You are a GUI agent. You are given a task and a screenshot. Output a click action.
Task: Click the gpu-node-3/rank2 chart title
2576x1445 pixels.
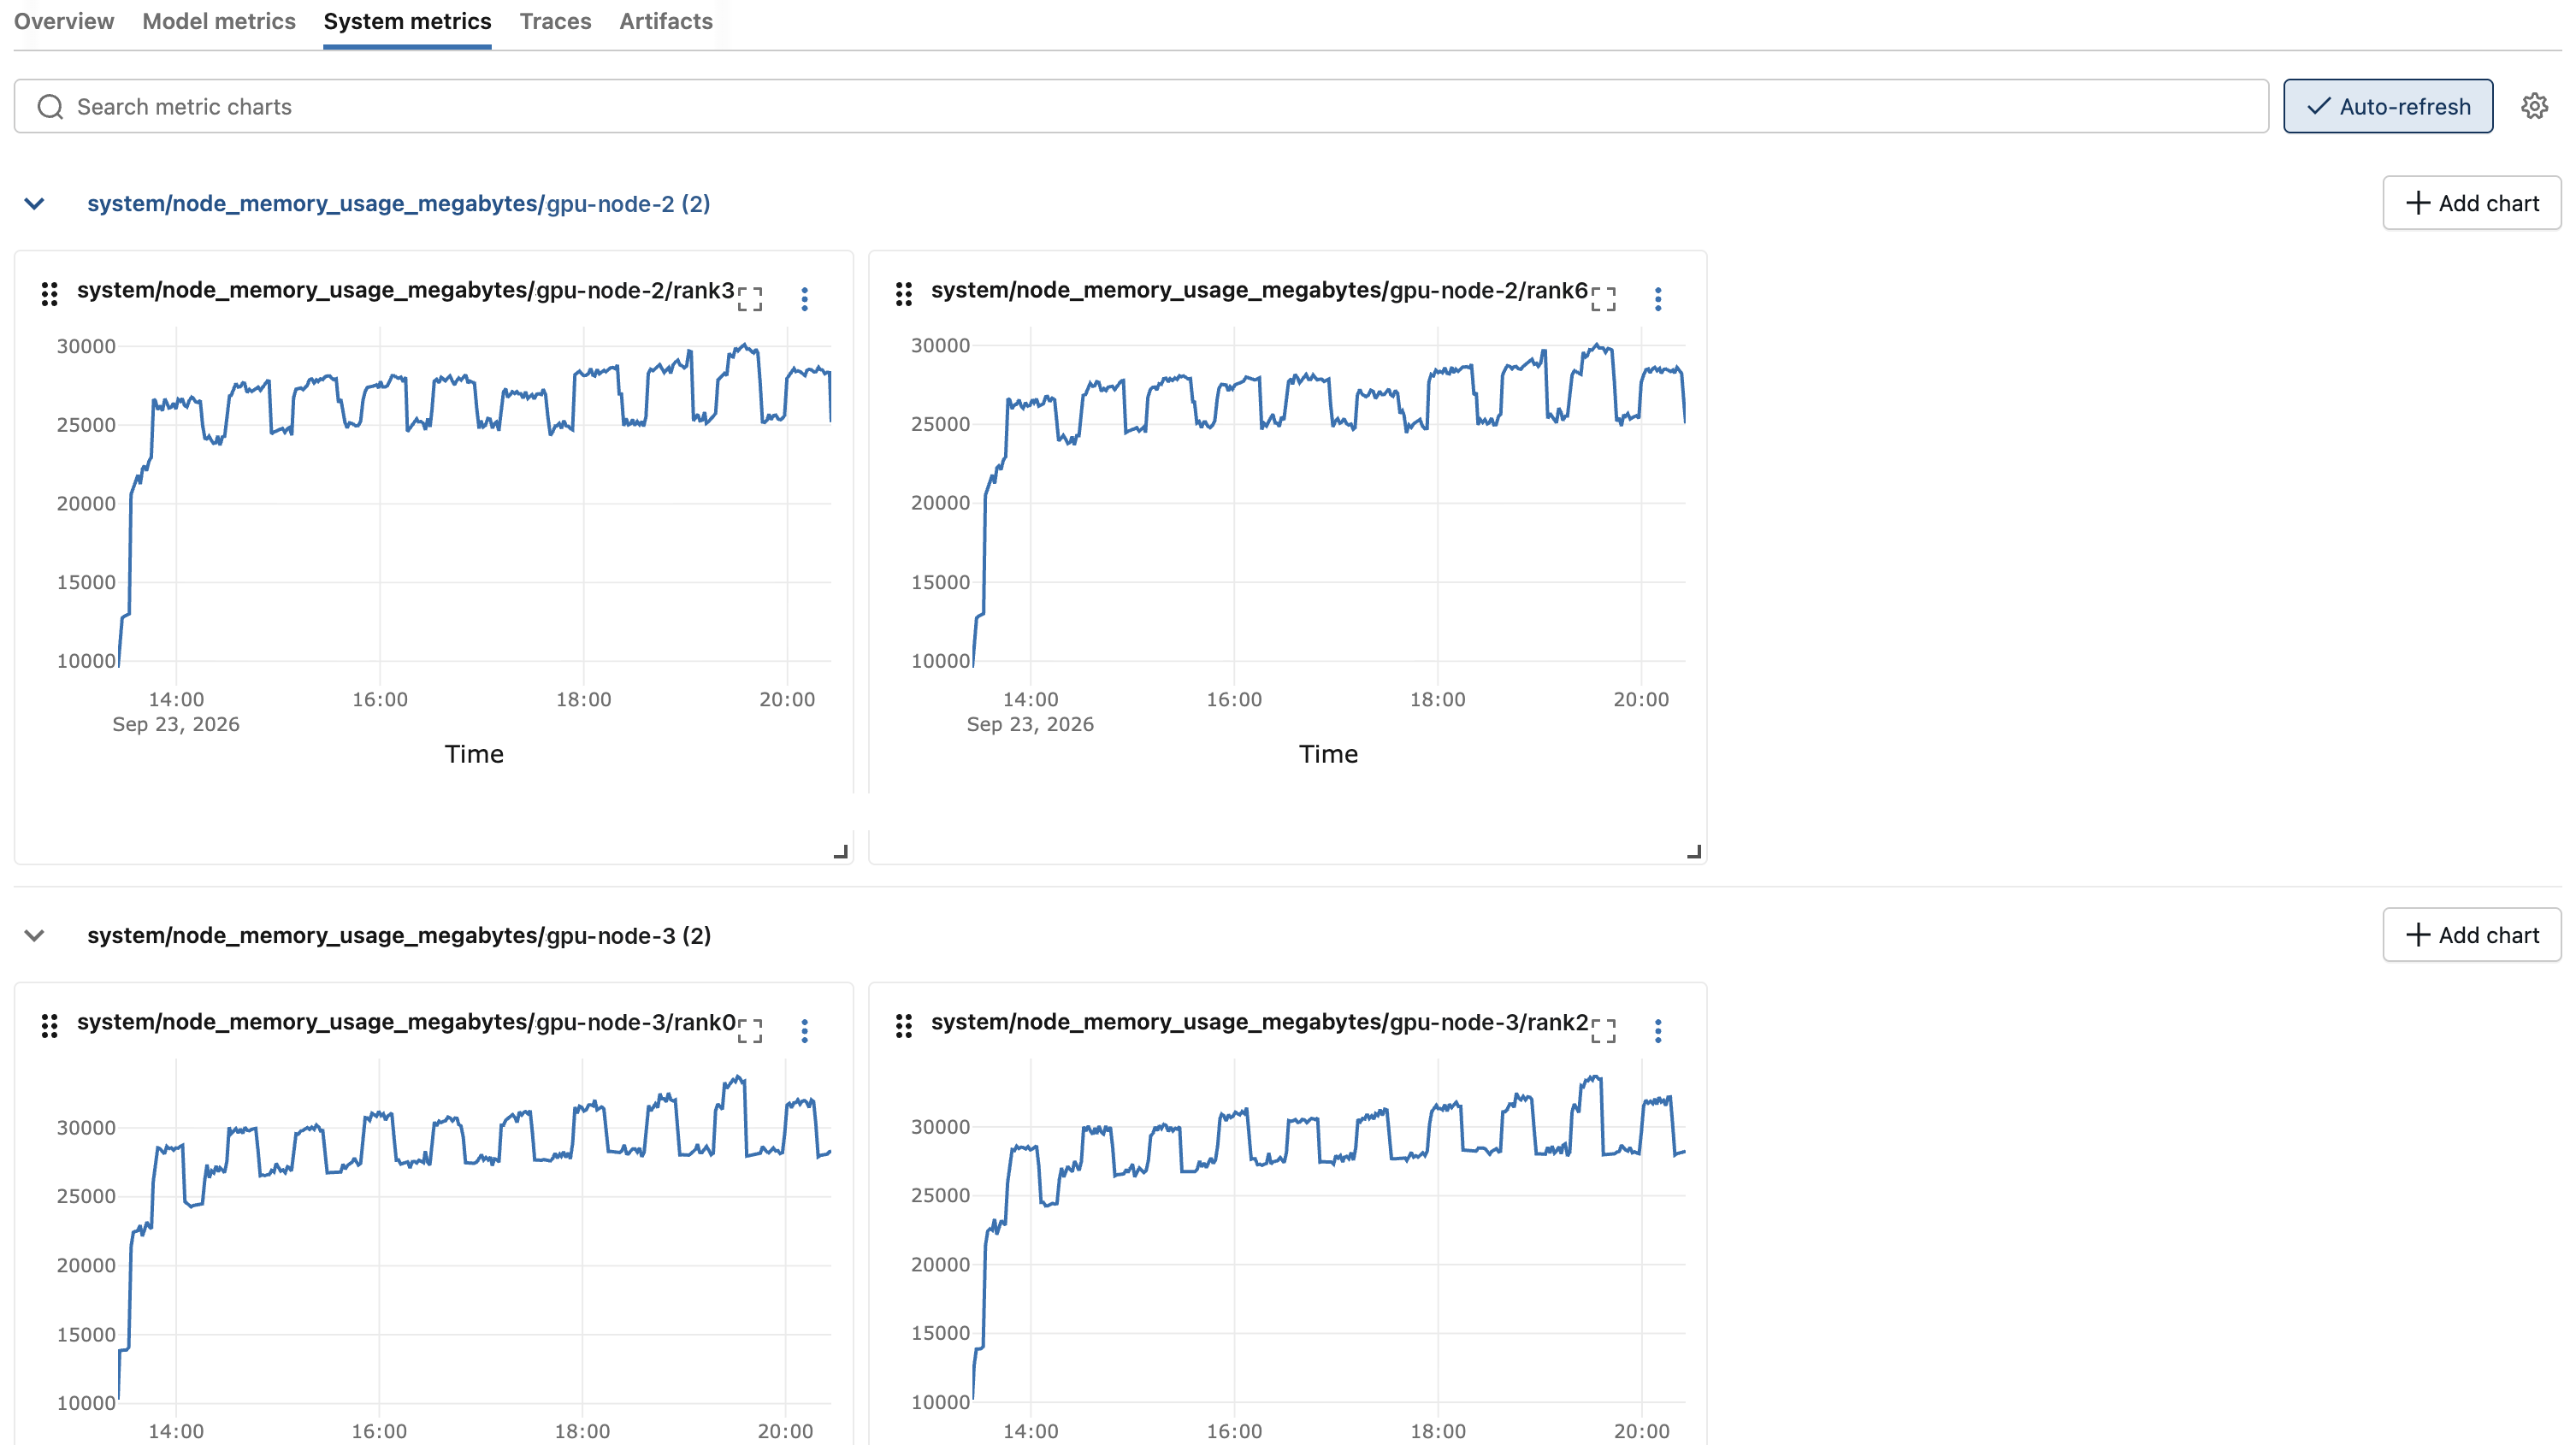1260,1023
